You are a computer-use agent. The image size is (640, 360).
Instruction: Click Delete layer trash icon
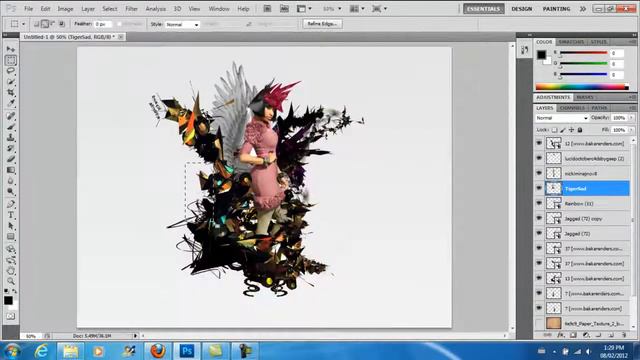[x=624, y=335]
